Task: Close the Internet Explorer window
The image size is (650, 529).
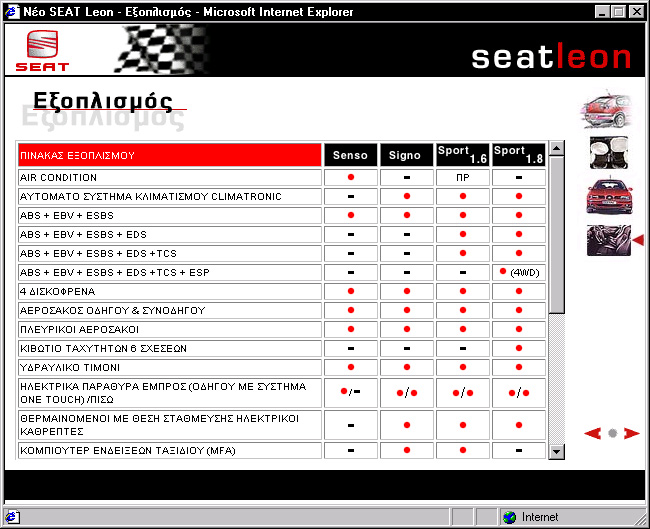Action: pos(636,12)
